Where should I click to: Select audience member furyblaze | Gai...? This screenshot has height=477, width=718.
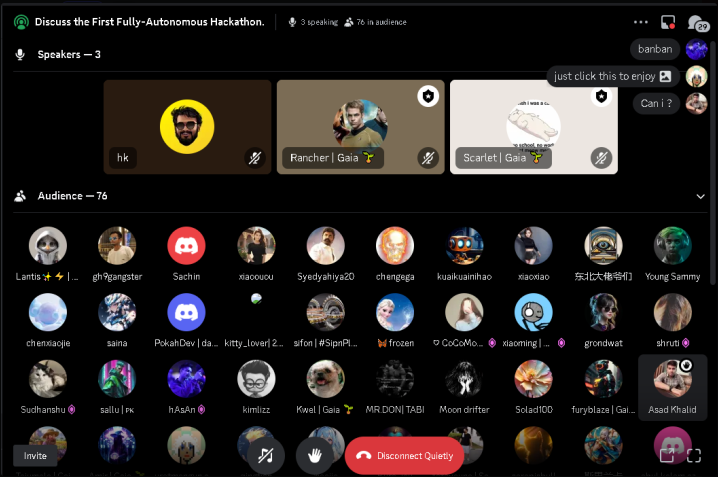(x=603, y=387)
